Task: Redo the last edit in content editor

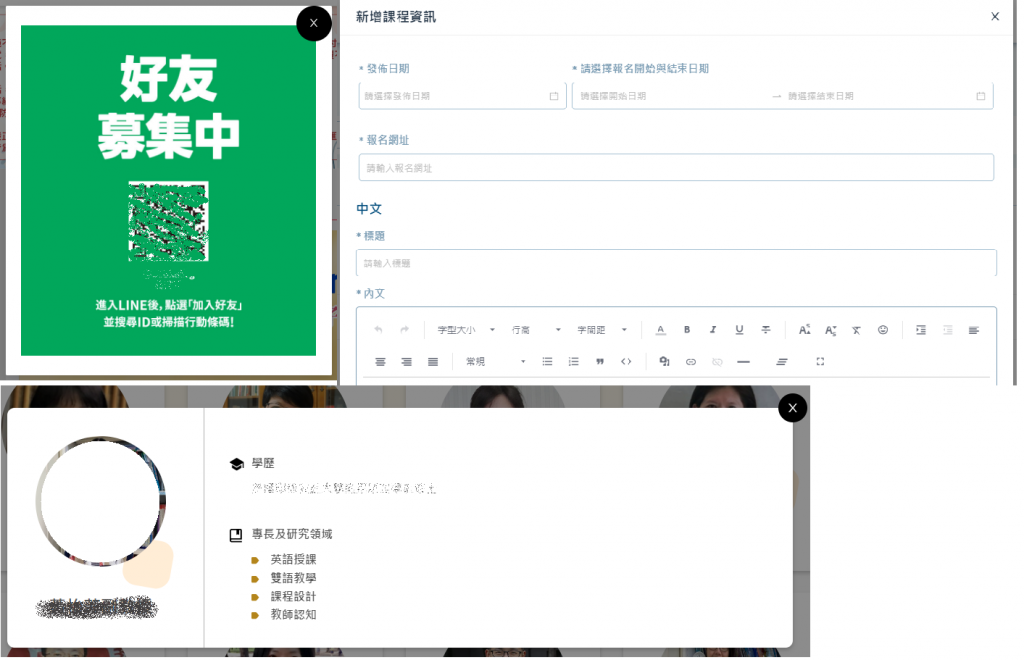Action: (405, 330)
